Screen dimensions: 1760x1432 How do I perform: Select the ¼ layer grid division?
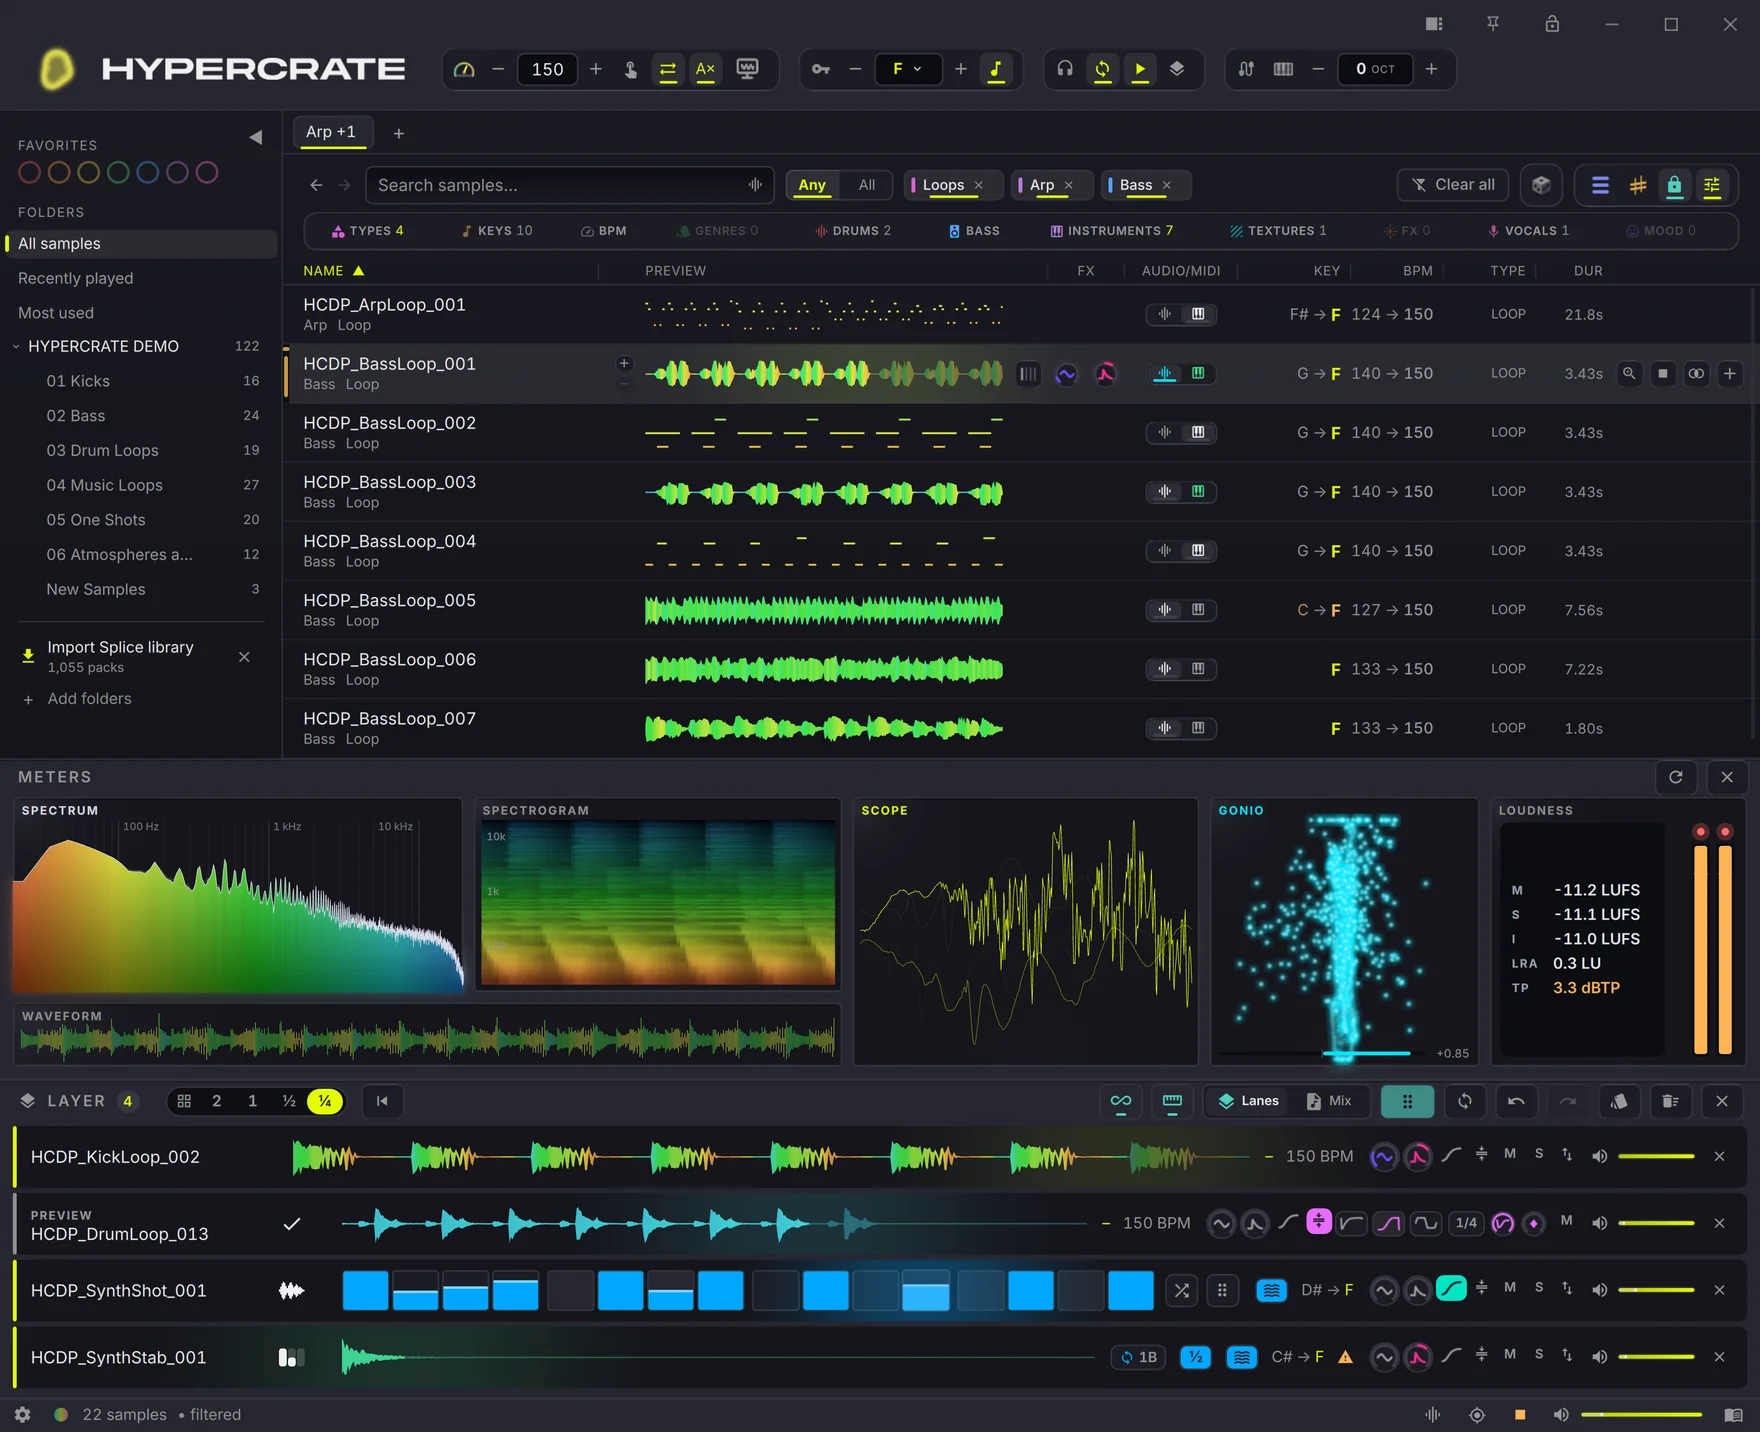tap(325, 1101)
